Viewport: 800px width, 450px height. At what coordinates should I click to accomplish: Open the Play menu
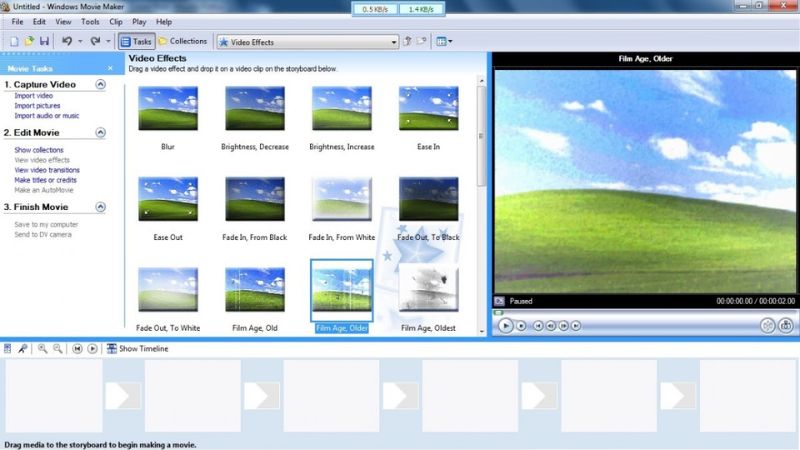(139, 22)
